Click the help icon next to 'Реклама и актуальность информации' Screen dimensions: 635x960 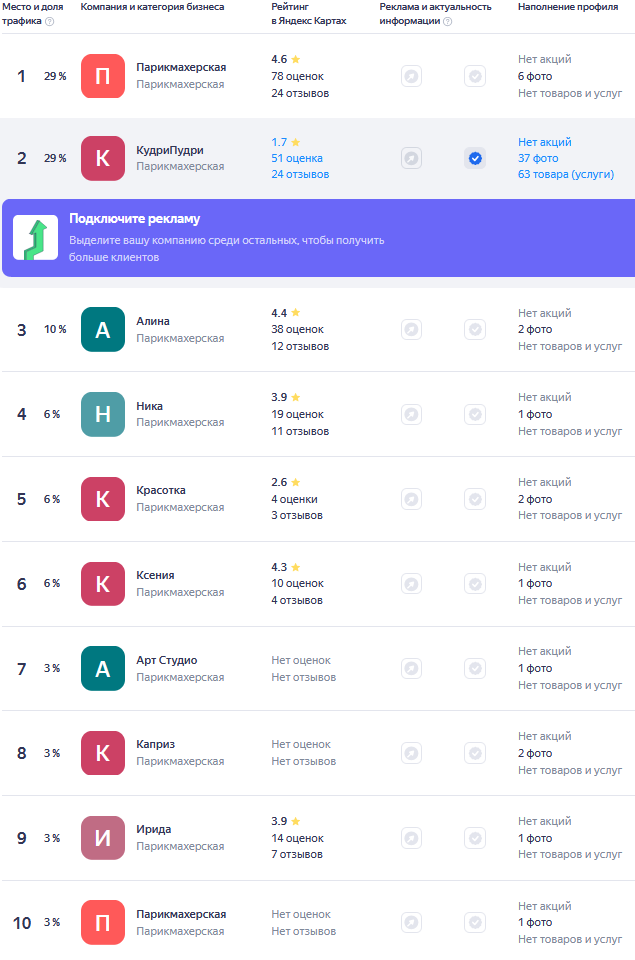tap(448, 21)
